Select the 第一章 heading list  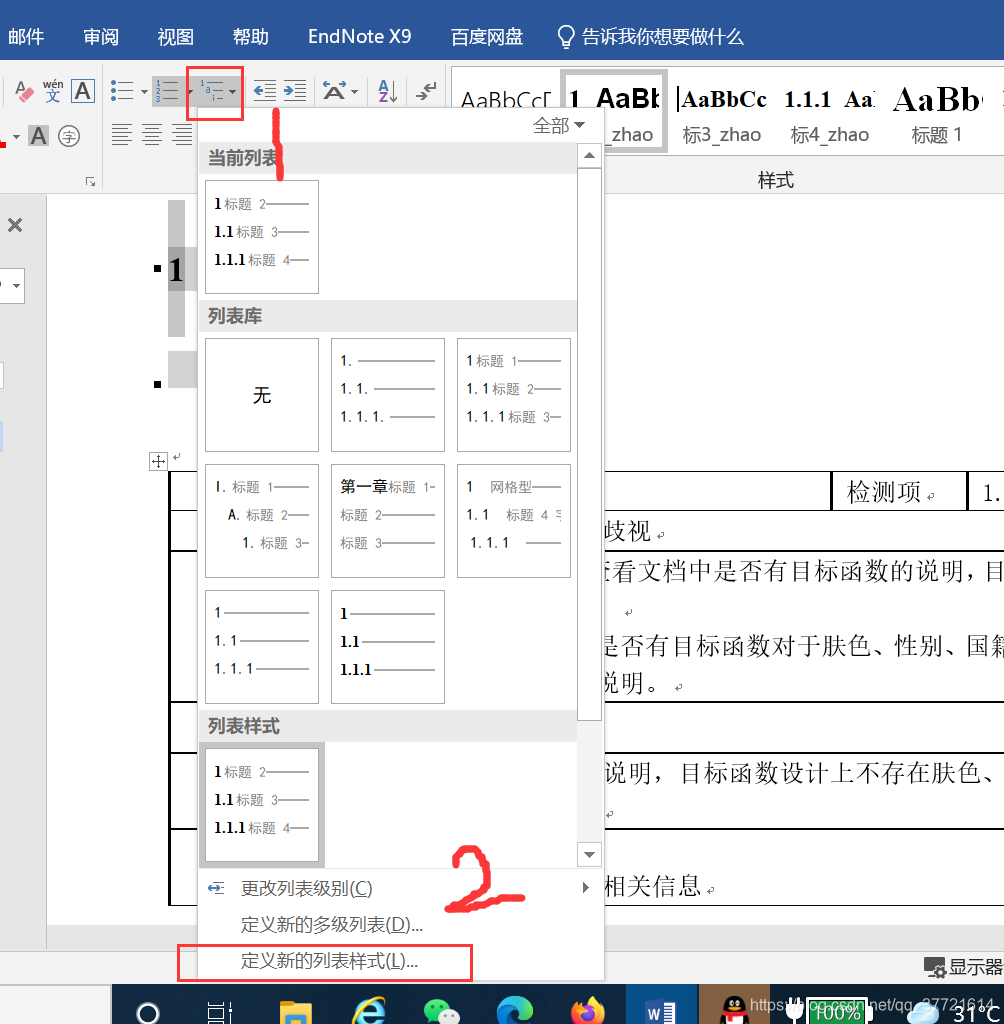[388, 521]
